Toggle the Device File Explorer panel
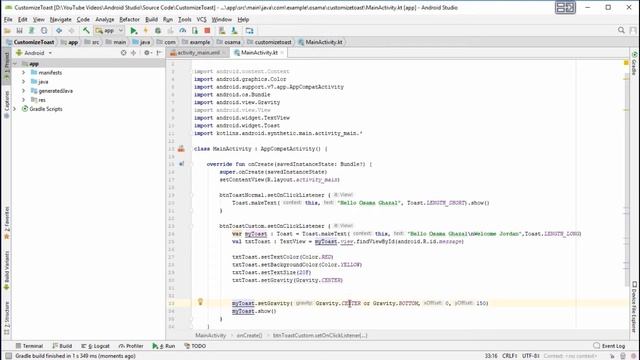This screenshot has height=360, width=640. (634, 307)
